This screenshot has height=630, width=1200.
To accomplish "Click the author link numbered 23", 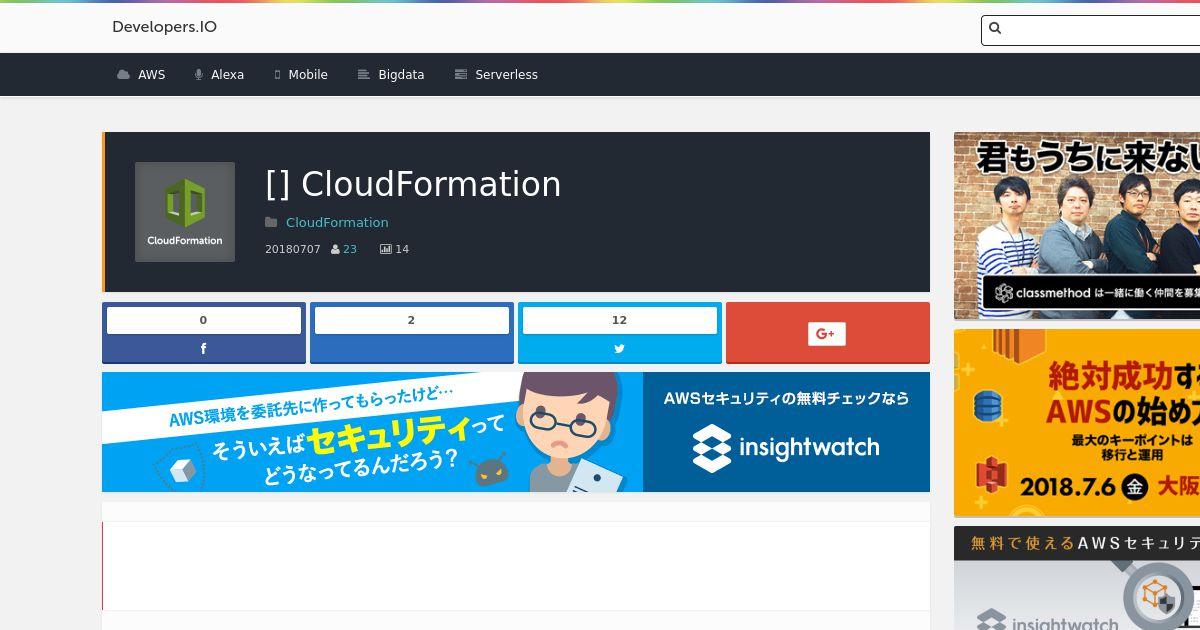I will pos(350,249).
